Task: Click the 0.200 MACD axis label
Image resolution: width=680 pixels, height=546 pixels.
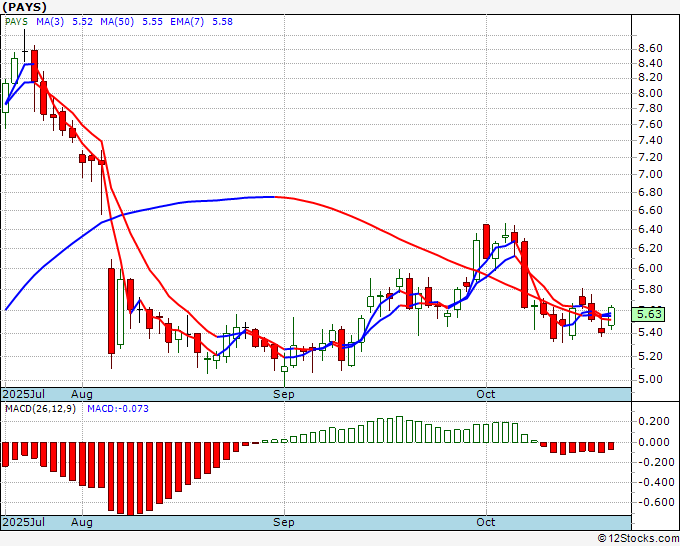Action: point(654,422)
